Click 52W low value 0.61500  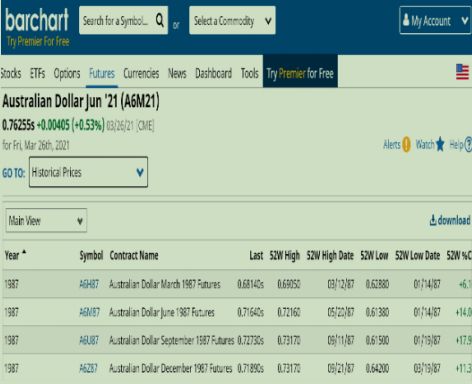point(377,340)
